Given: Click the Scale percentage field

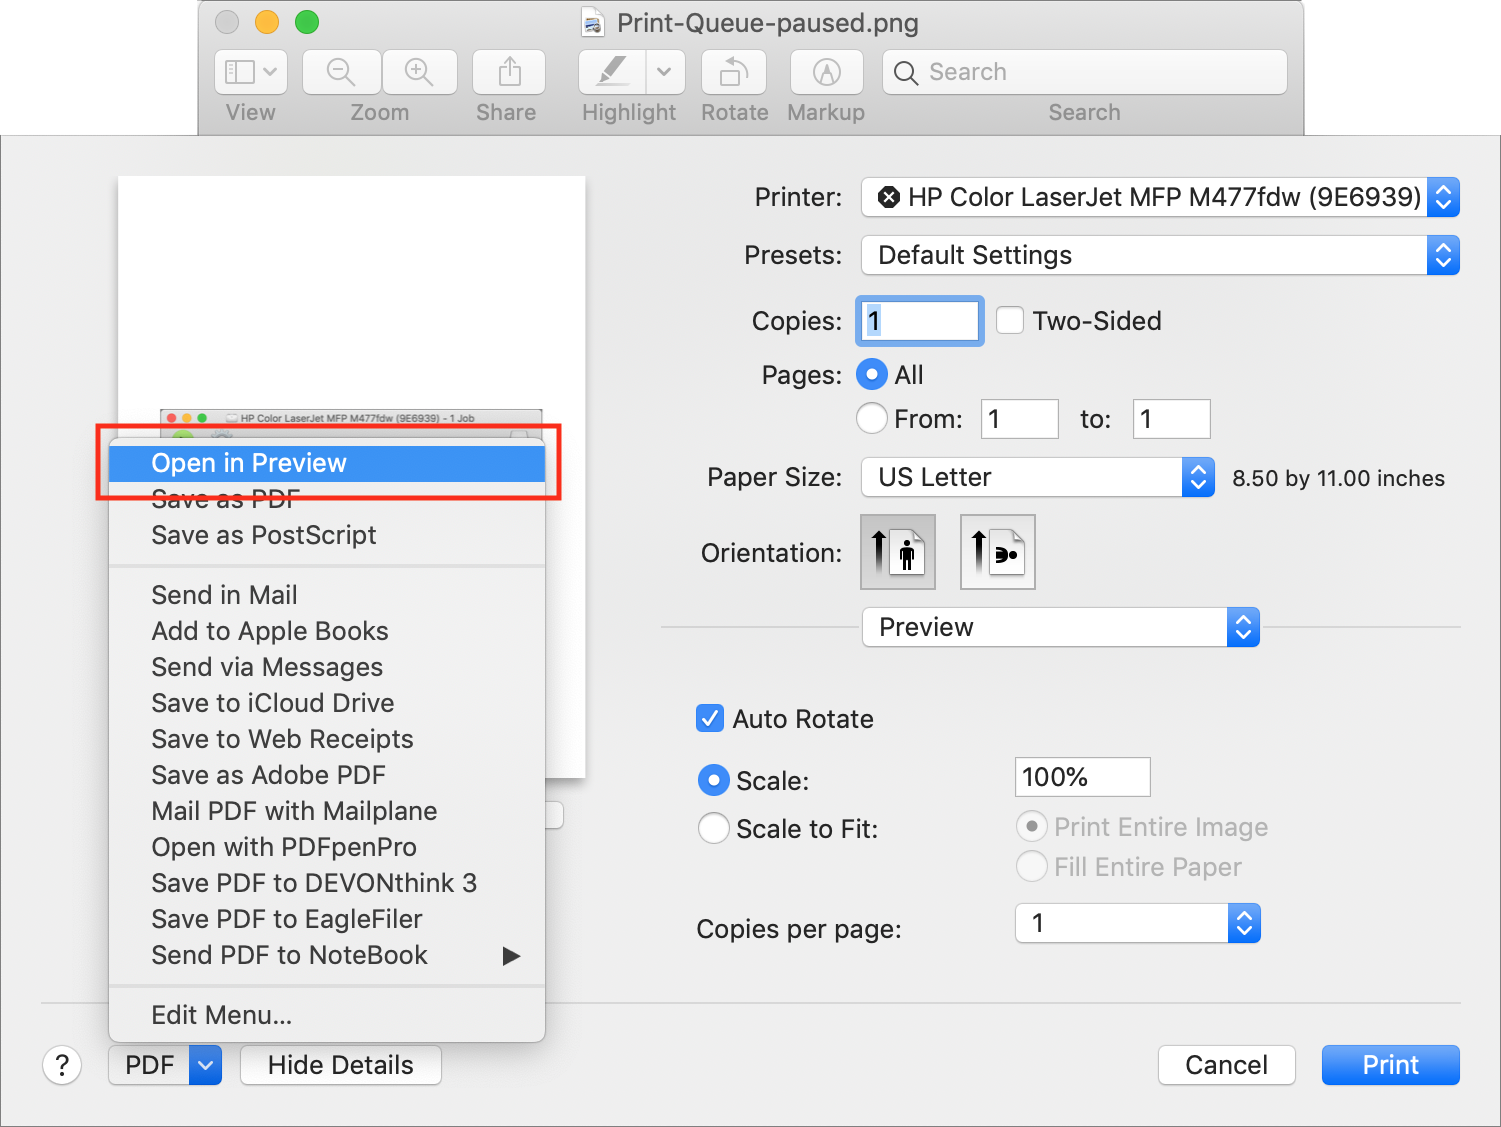Looking at the screenshot, I should pyautogui.click(x=1083, y=777).
